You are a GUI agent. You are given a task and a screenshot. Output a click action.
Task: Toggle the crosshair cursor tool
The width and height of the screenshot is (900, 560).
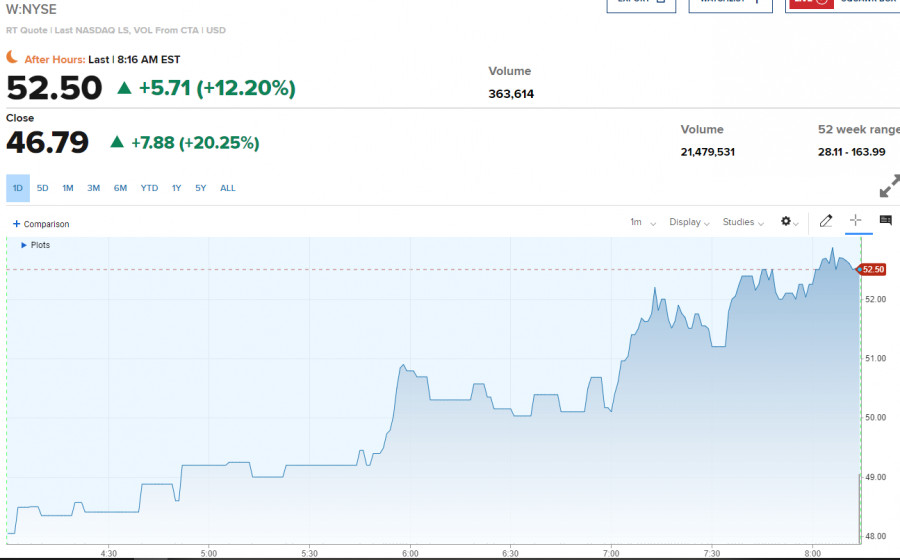855,222
